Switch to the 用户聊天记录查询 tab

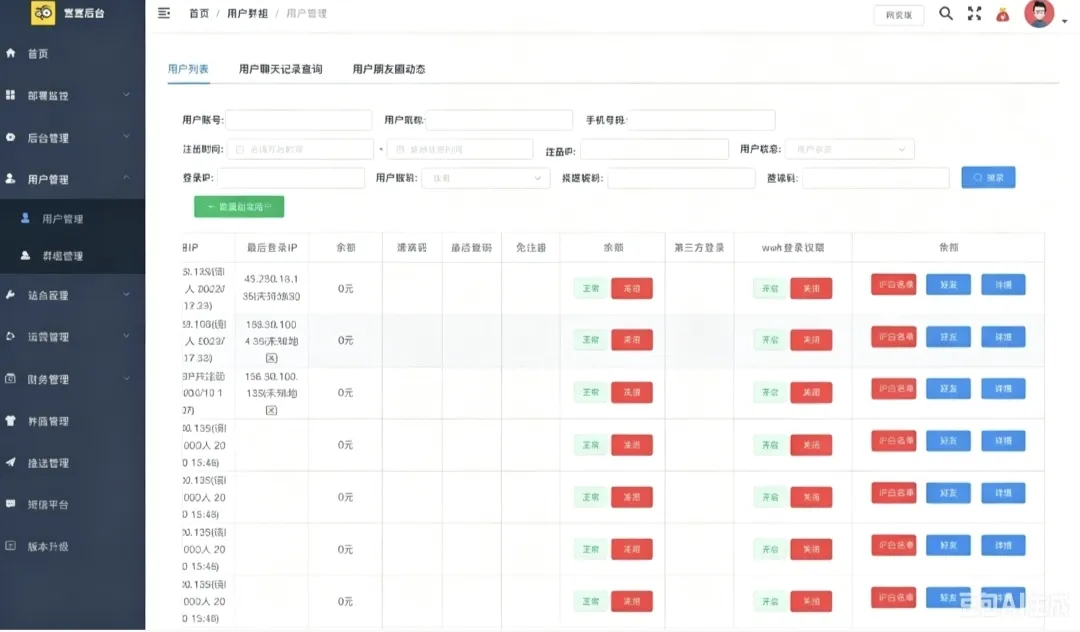point(280,69)
